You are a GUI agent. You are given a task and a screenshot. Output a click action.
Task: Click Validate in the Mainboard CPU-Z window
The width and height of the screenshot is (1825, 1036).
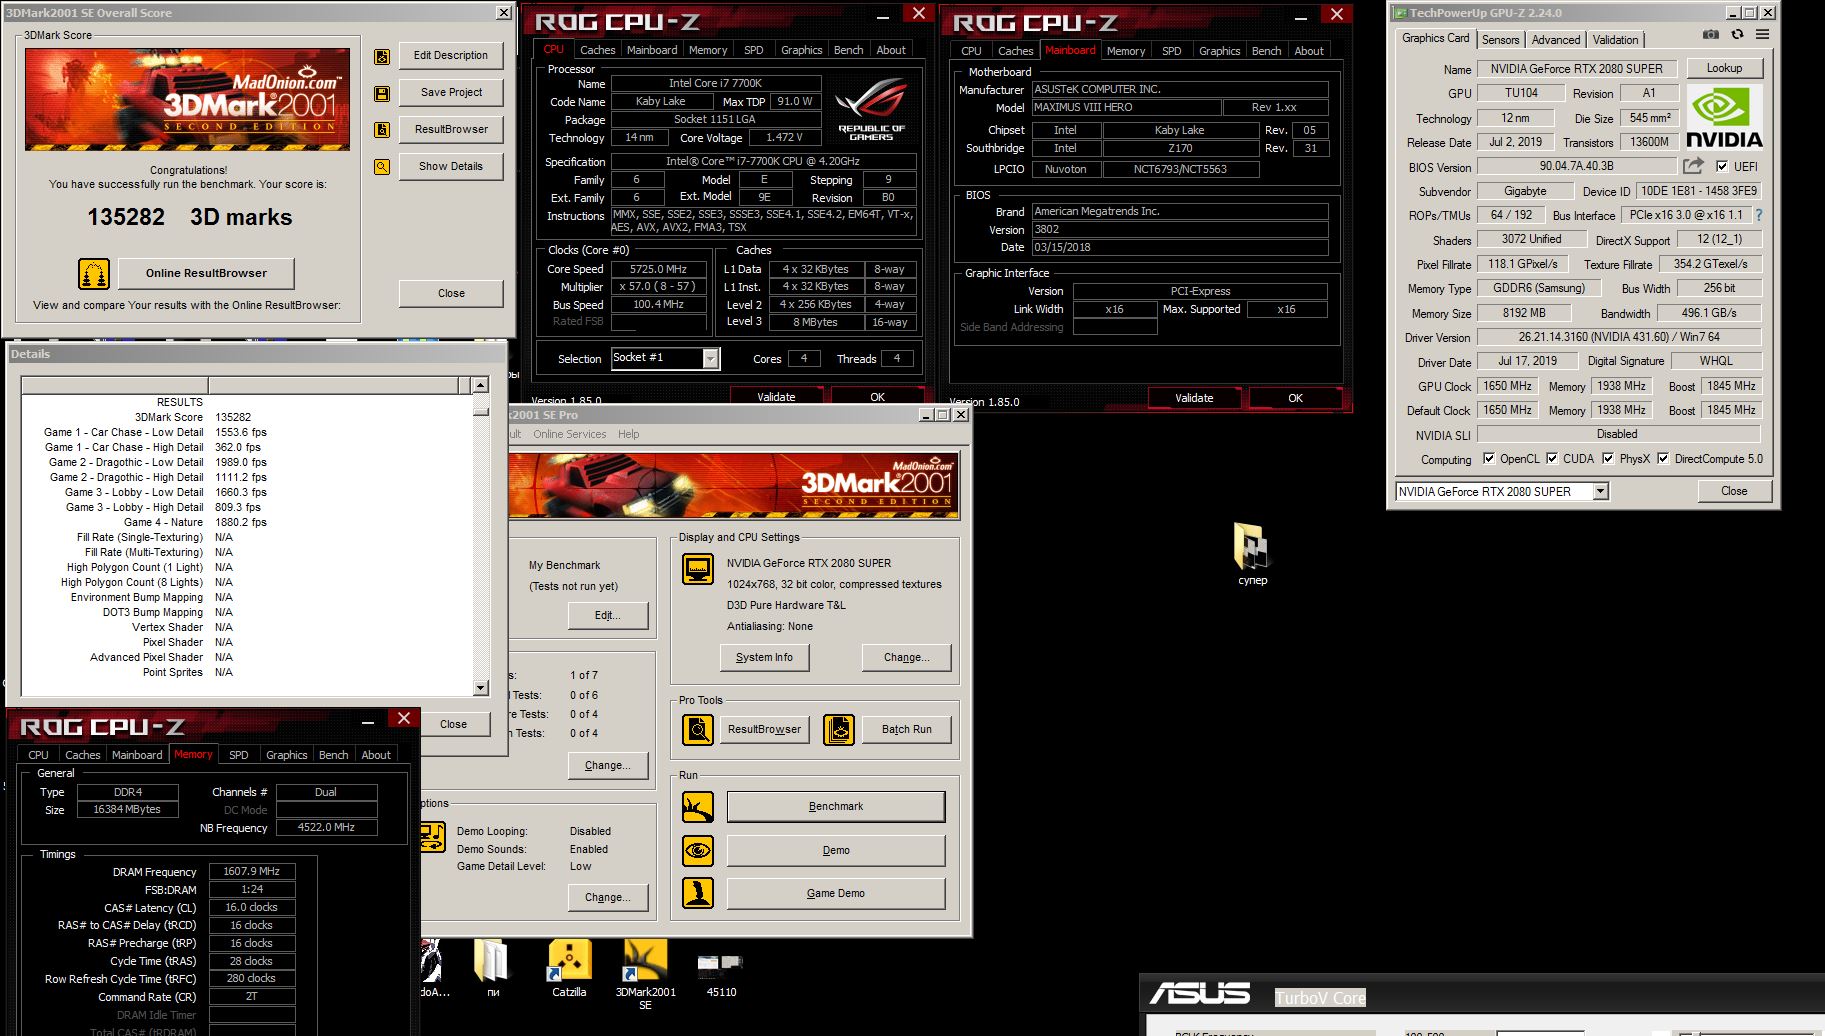tap(1194, 398)
